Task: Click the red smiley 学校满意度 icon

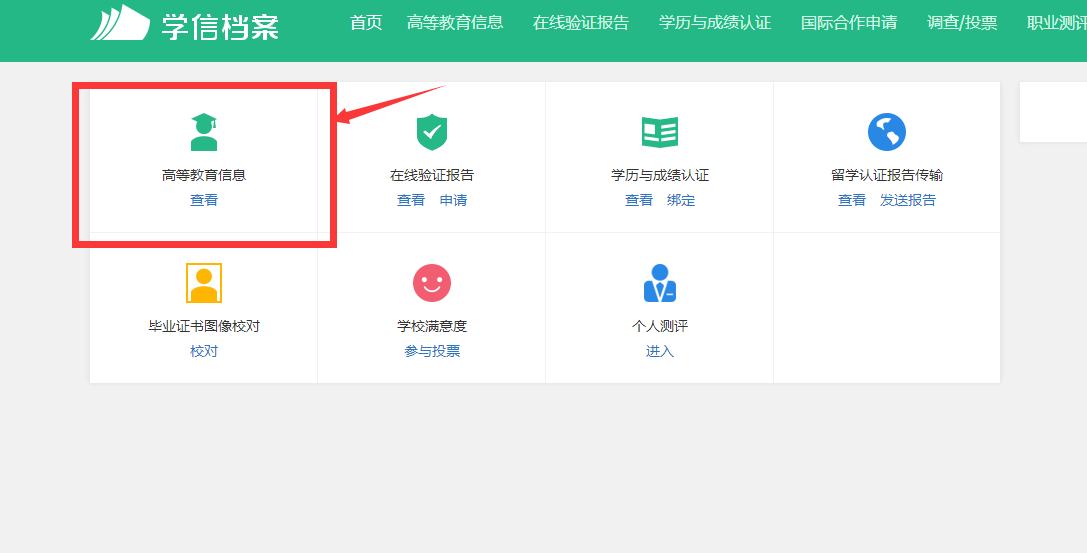Action: [x=431, y=283]
